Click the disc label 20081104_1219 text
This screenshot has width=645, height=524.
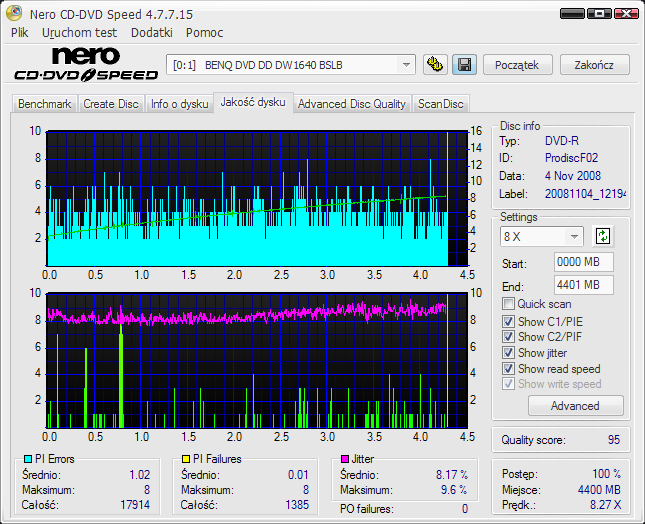(585, 193)
